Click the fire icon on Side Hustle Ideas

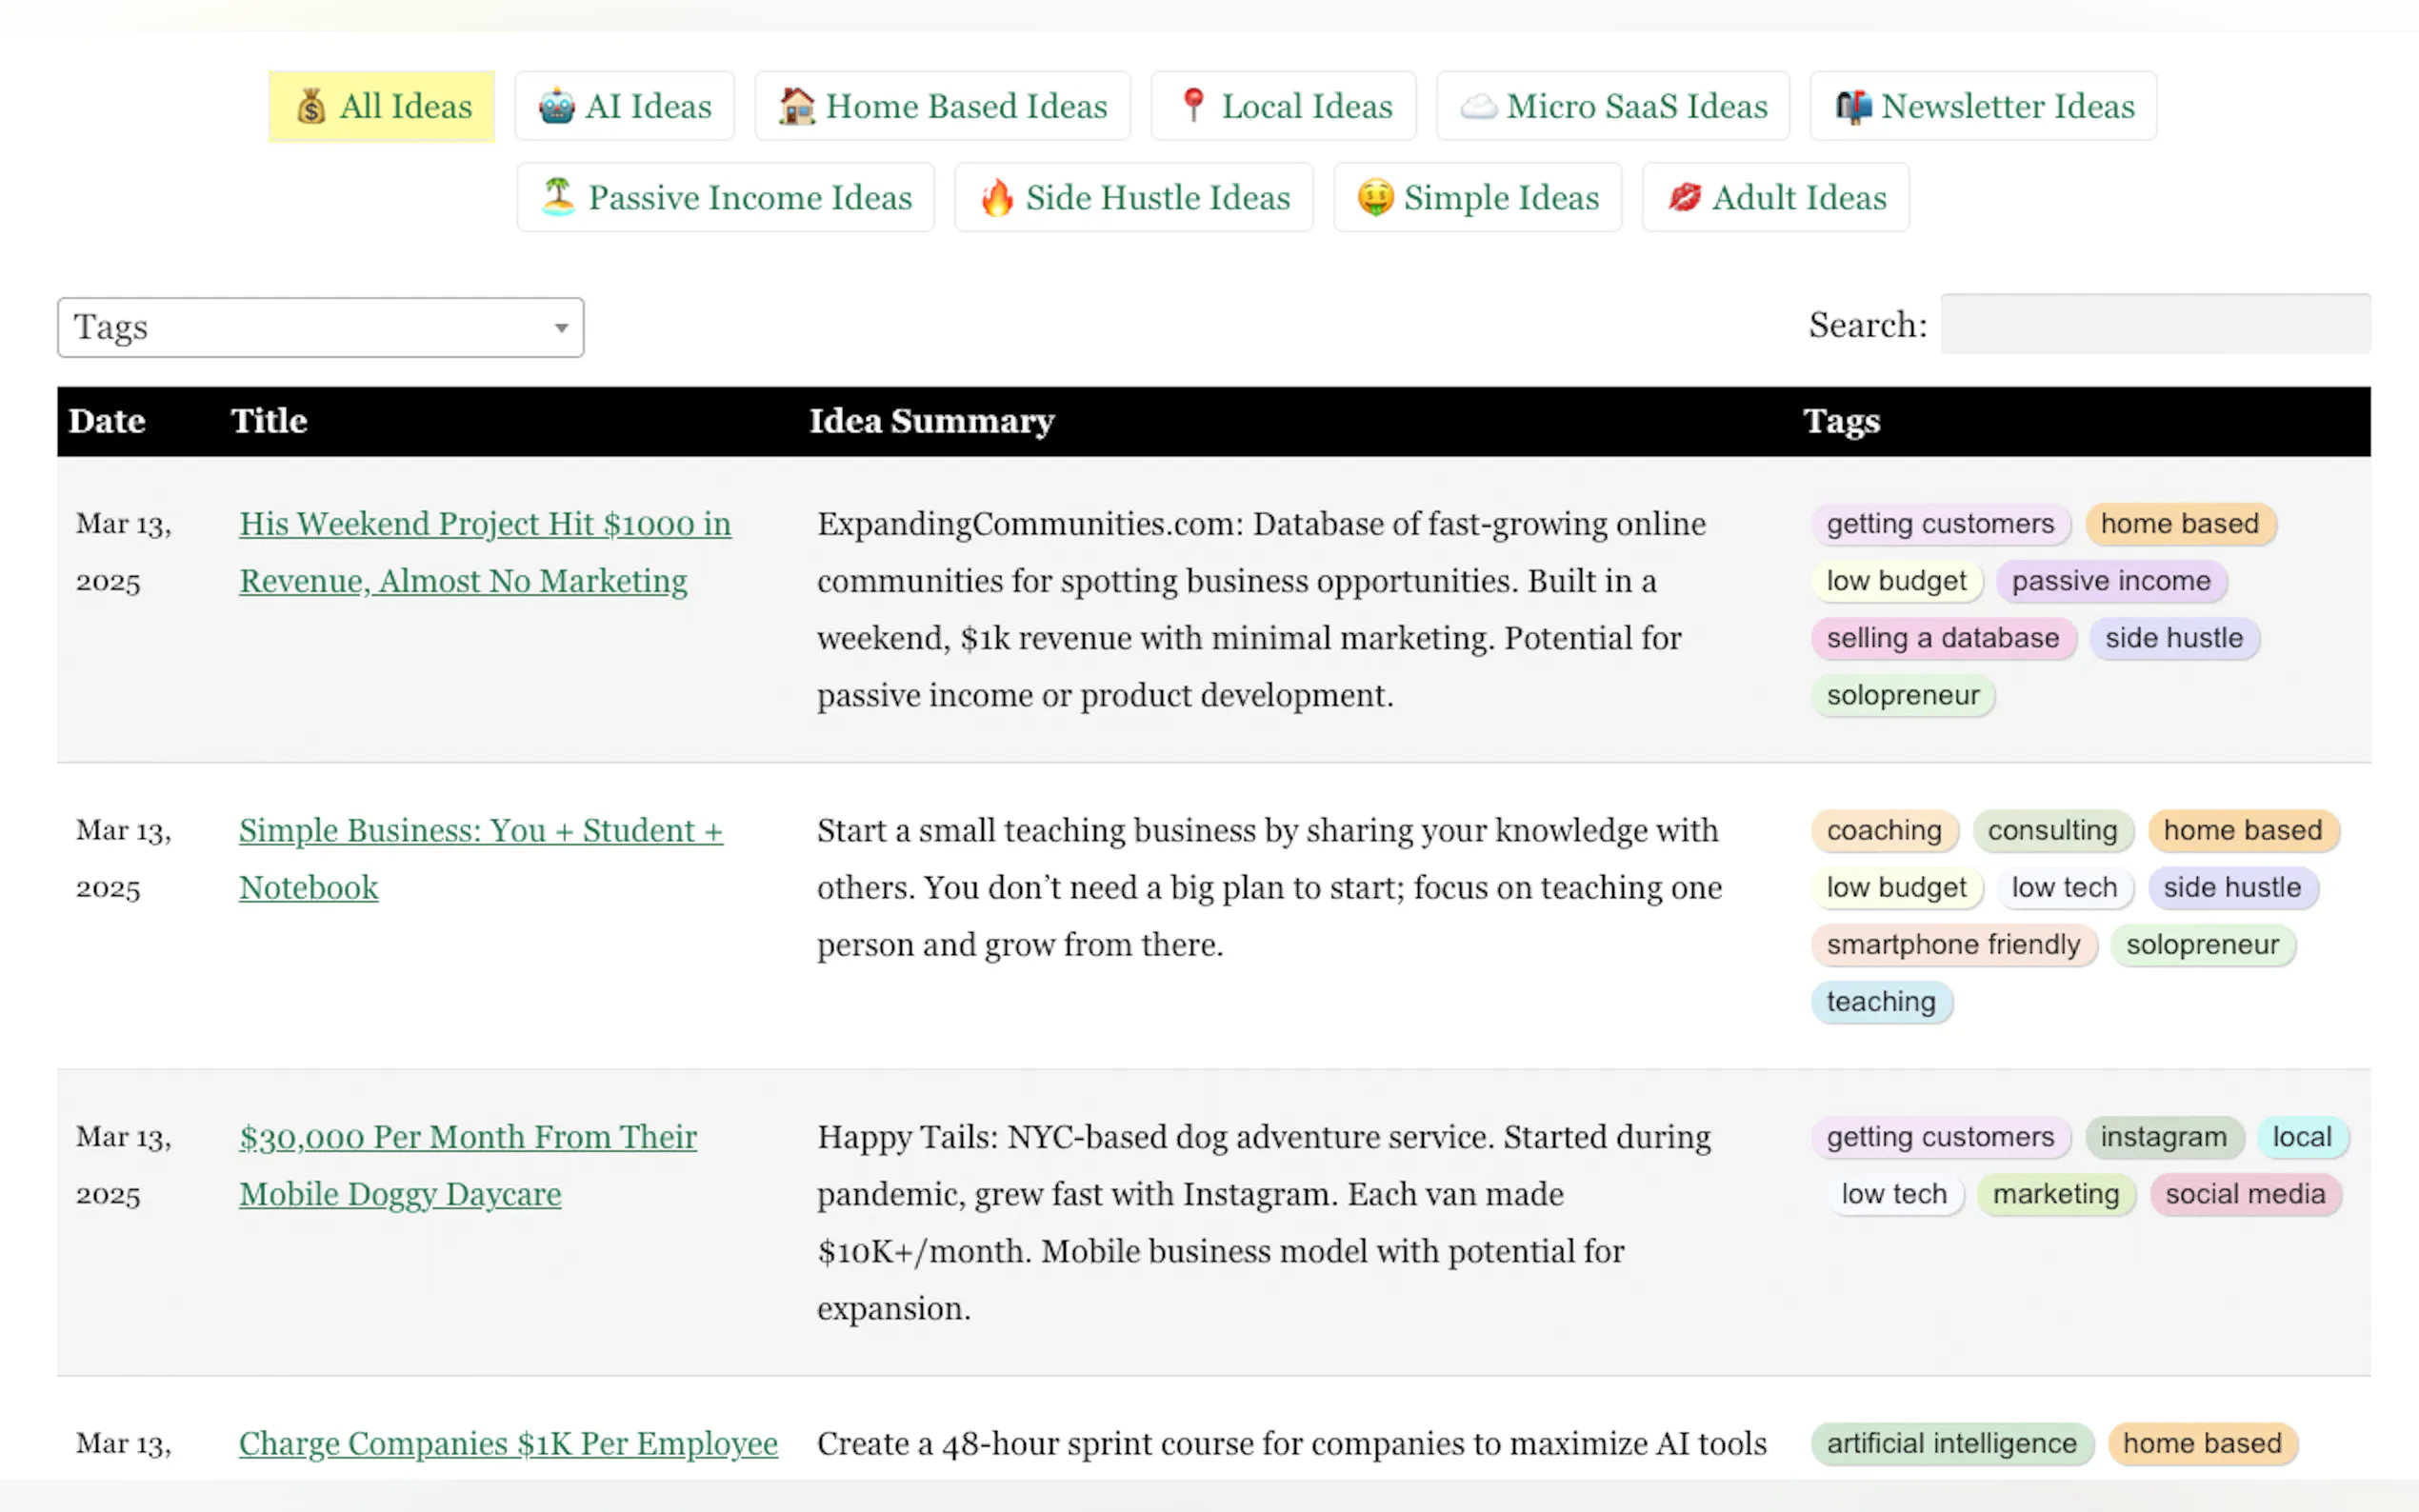[x=996, y=198]
